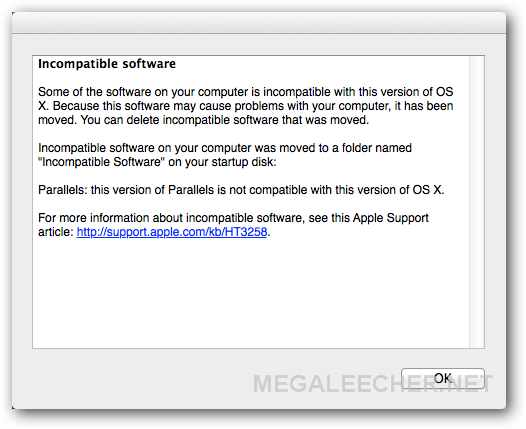526x429 pixels.
Task: Click the quoted "Incompatible Software" folder name
Action: 101,162
